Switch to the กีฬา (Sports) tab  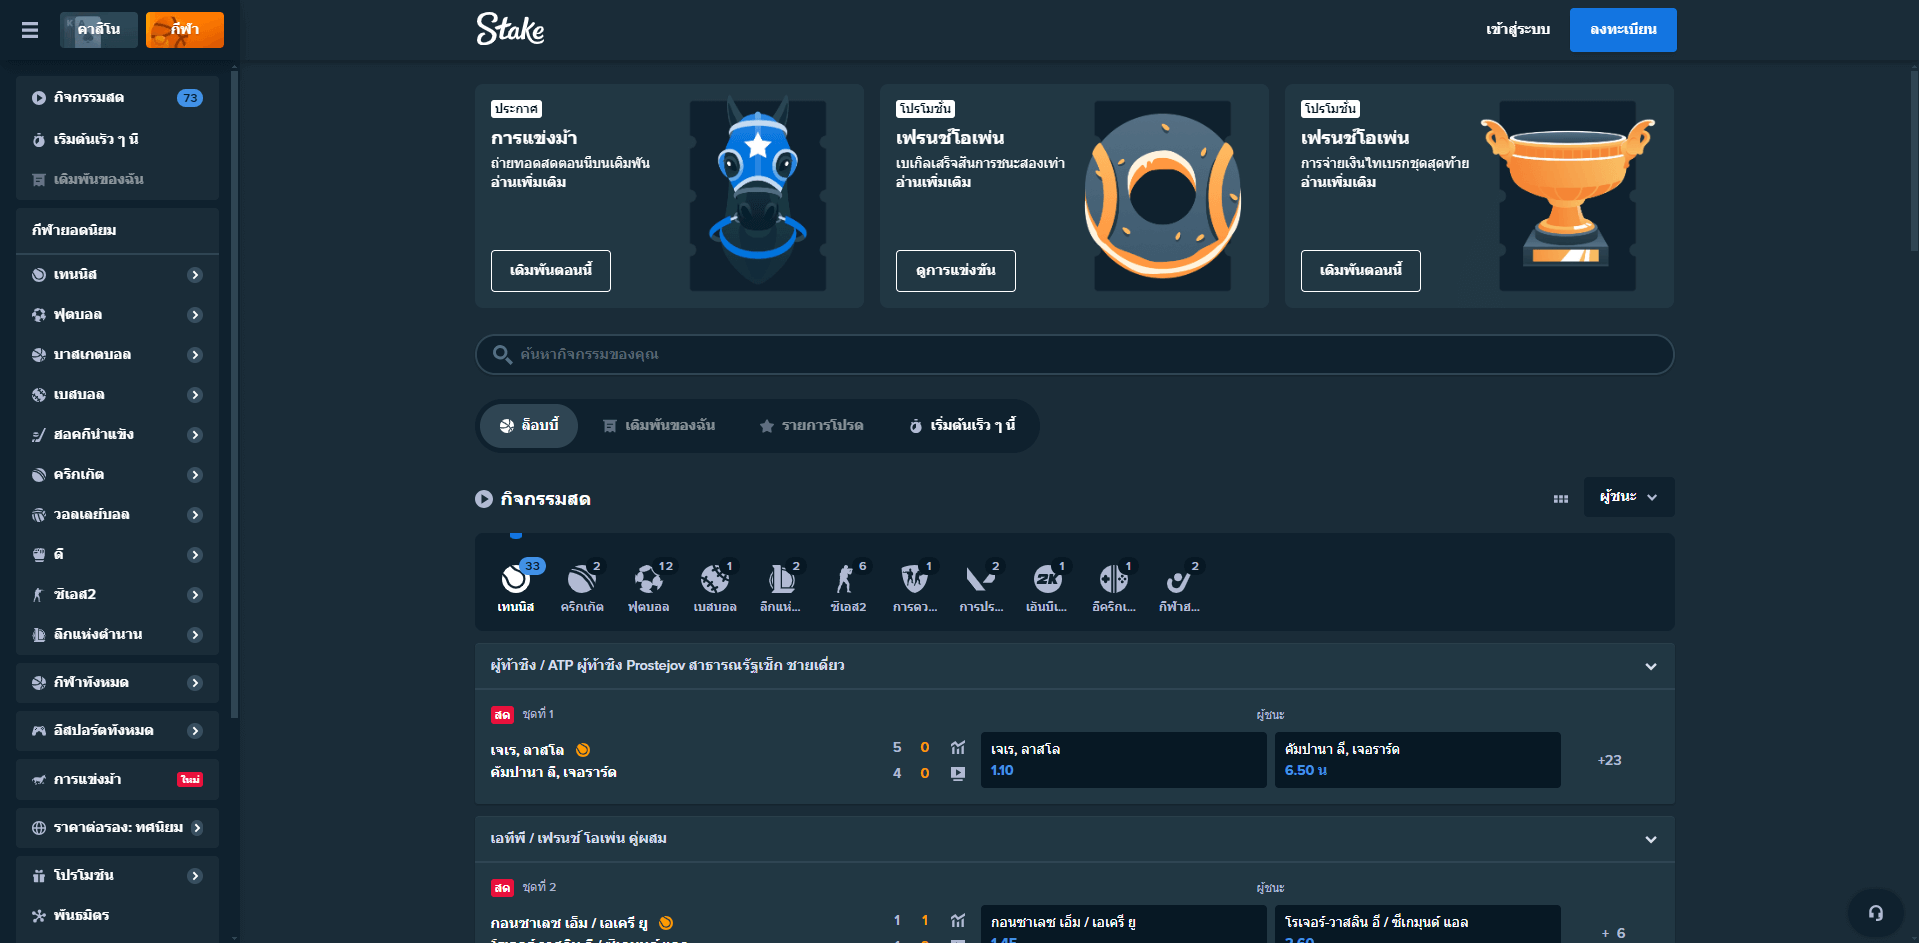pos(185,30)
